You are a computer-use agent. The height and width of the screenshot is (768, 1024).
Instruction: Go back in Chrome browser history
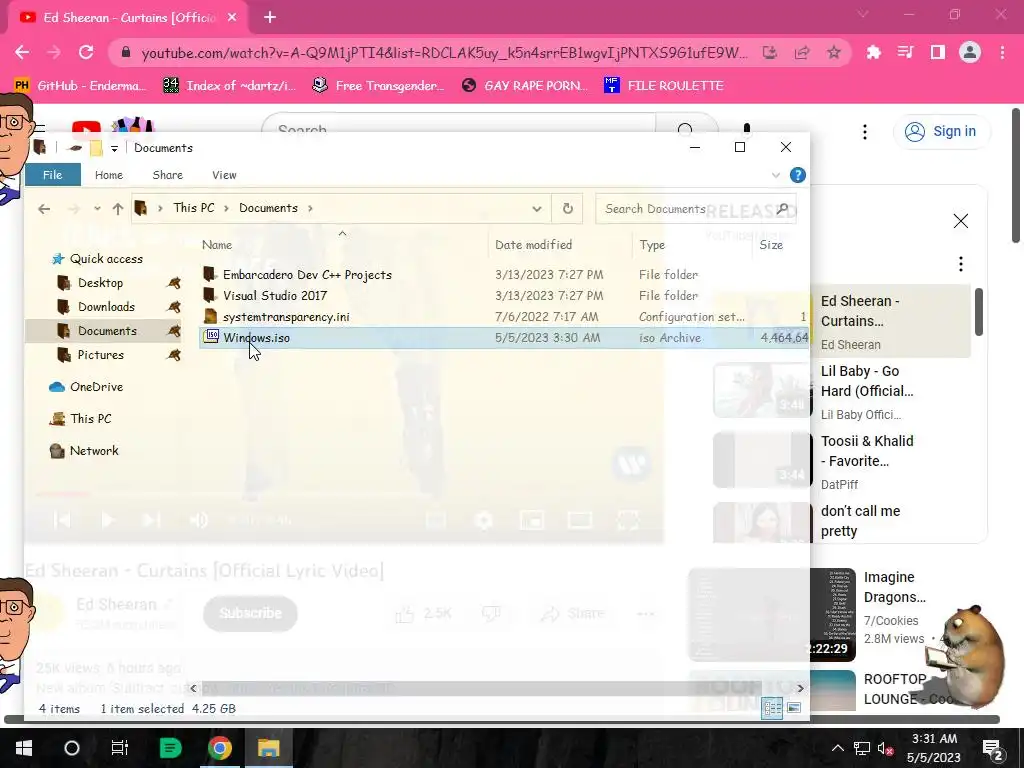click(22, 52)
